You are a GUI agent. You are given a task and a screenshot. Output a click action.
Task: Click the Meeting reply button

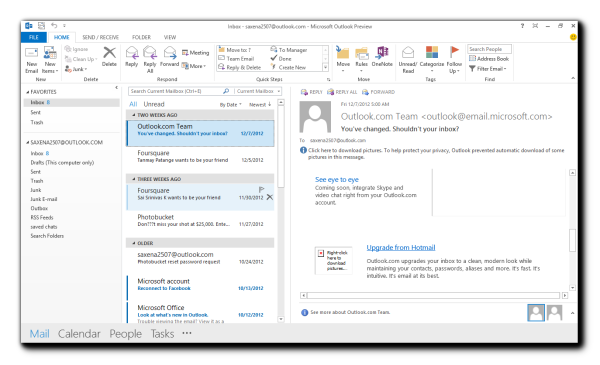(196, 52)
